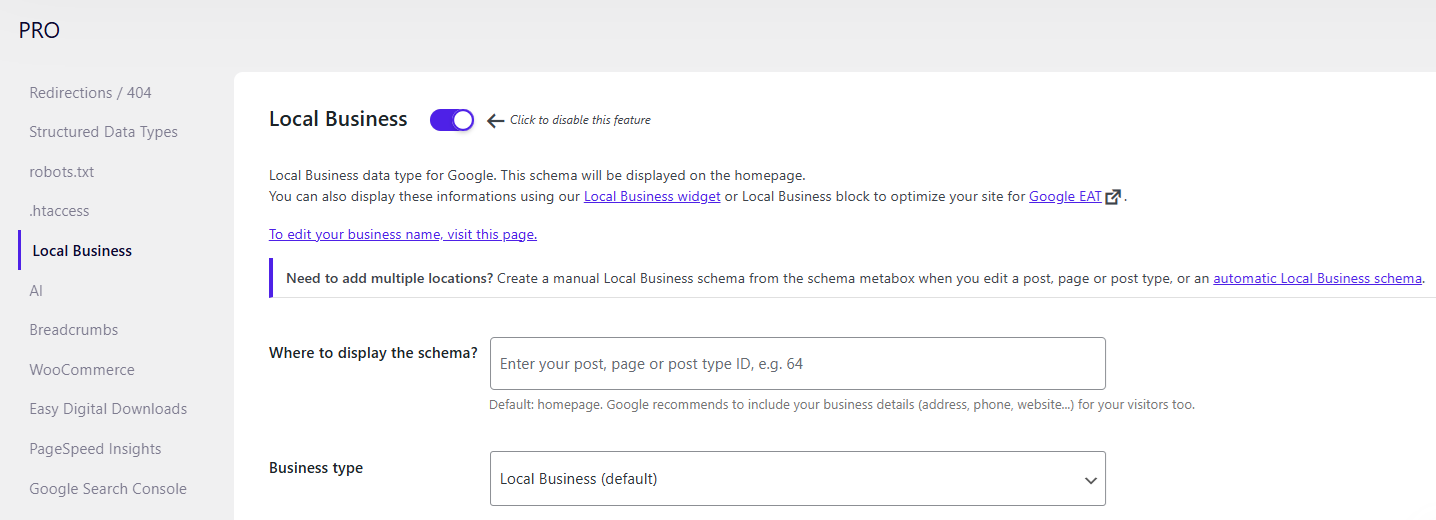Expand the Business type dropdown

click(798, 479)
